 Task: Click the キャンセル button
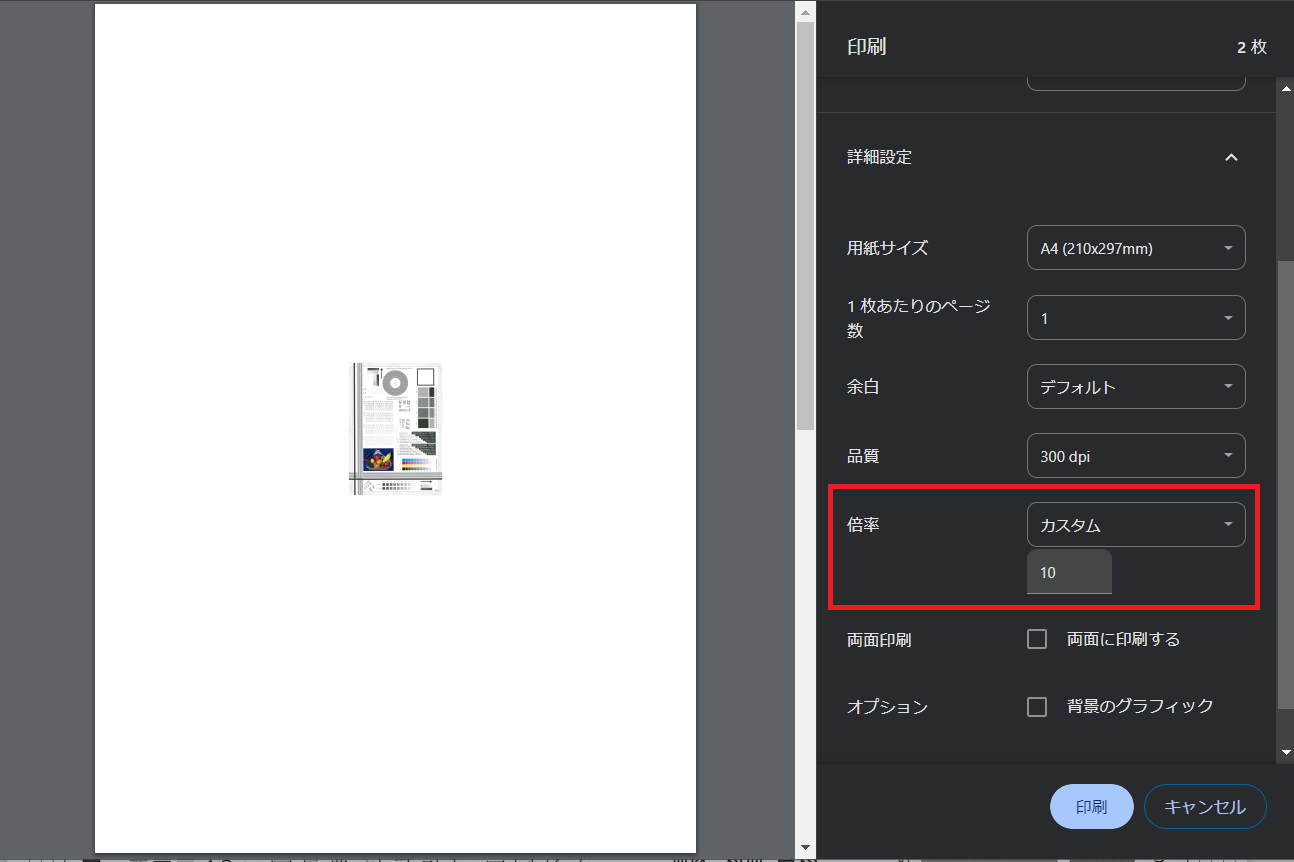[1205, 807]
